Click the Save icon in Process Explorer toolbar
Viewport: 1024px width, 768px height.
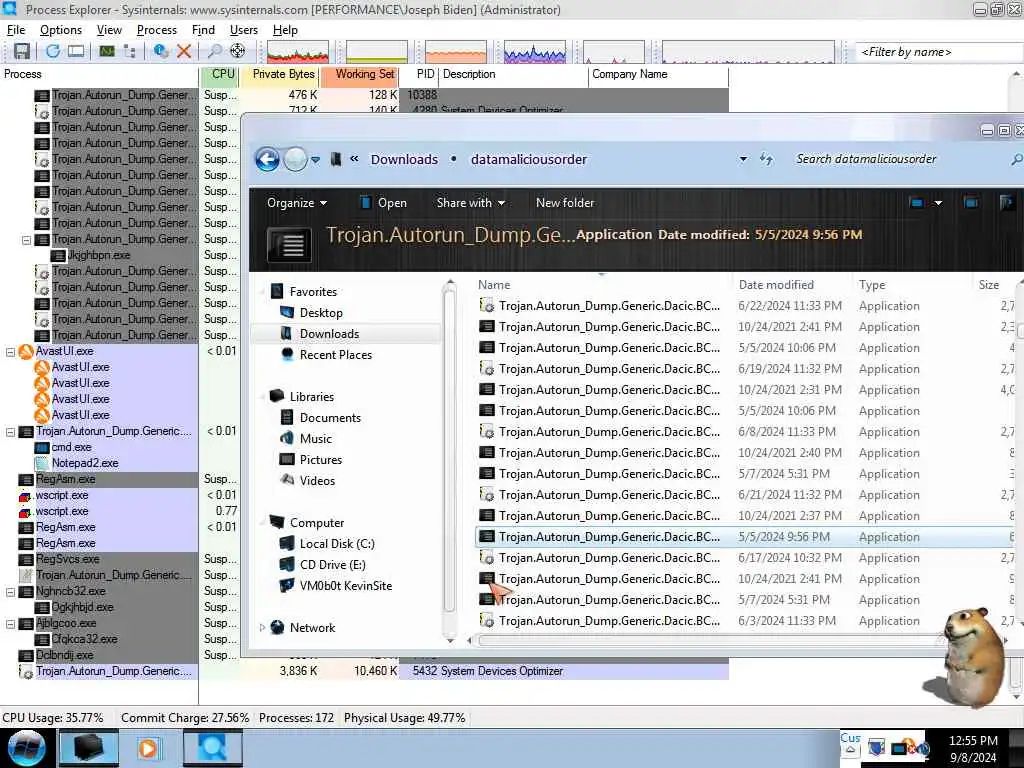(x=22, y=51)
